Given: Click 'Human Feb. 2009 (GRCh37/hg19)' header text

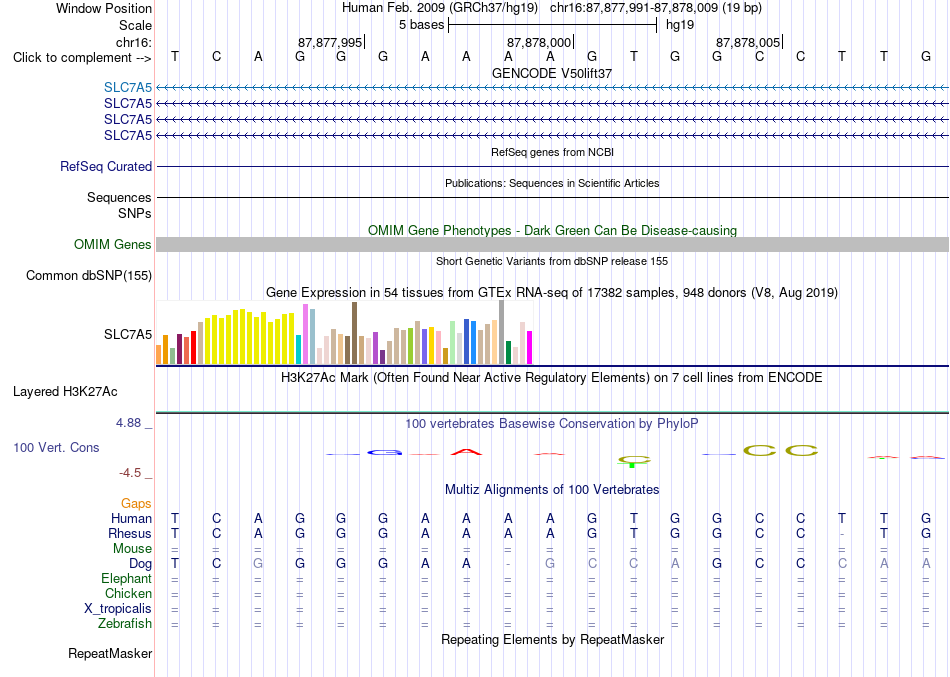Looking at the screenshot, I should click(440, 8).
